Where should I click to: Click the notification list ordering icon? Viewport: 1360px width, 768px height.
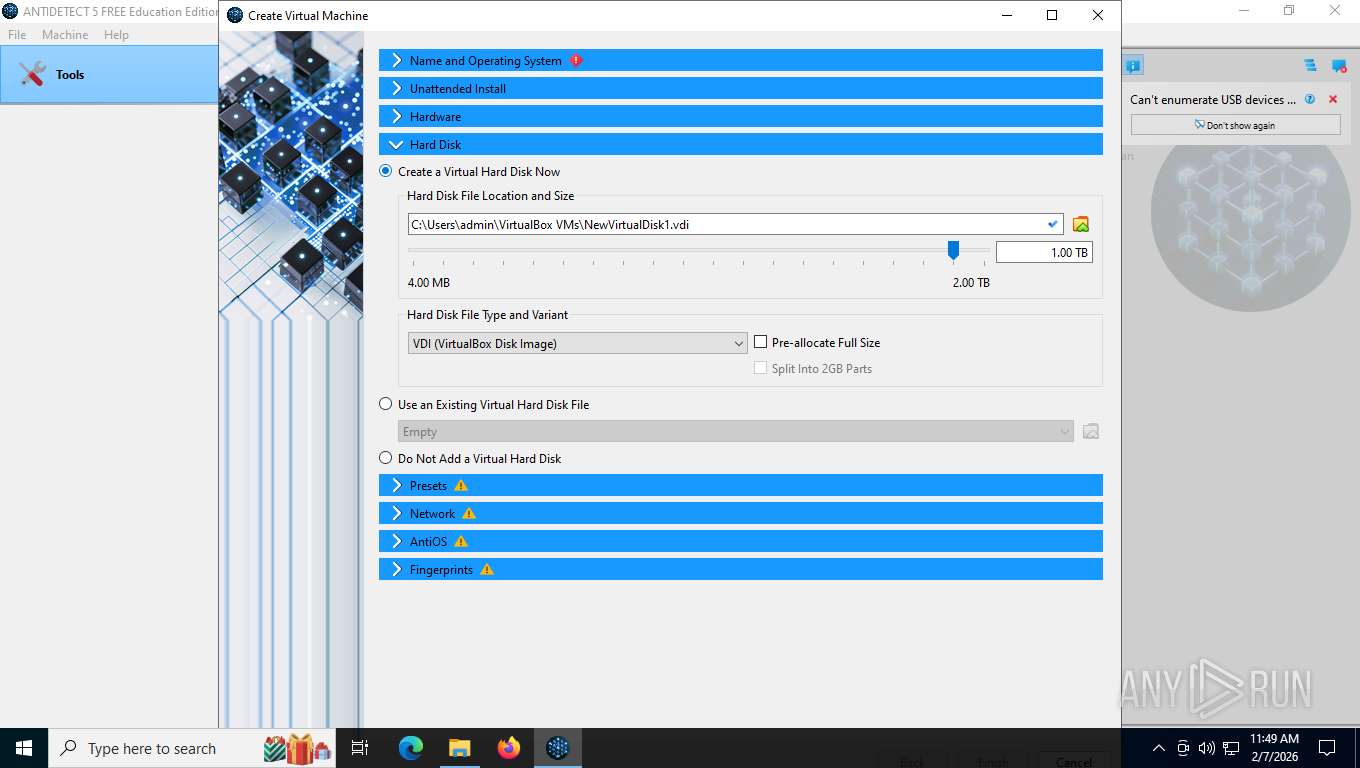[x=1310, y=66]
